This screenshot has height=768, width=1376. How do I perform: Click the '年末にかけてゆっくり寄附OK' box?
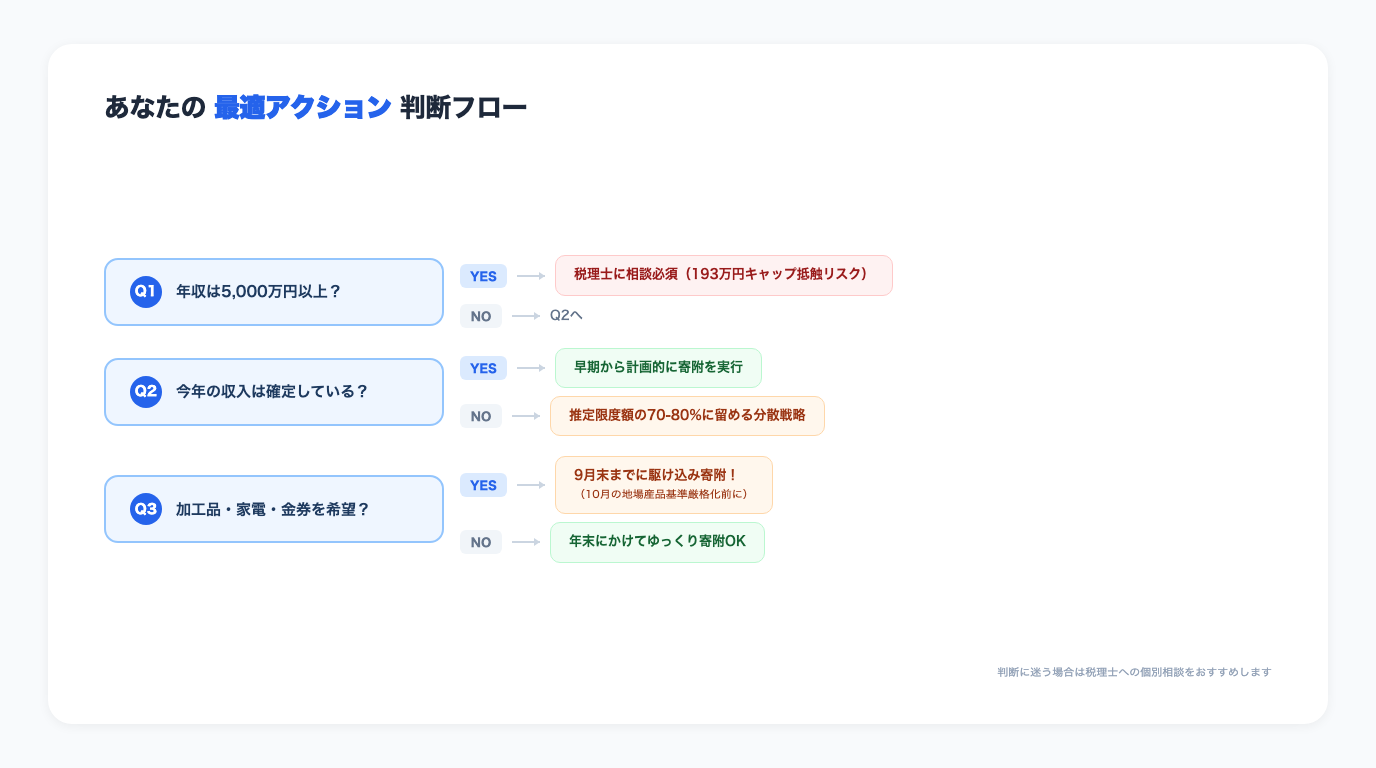tap(657, 542)
